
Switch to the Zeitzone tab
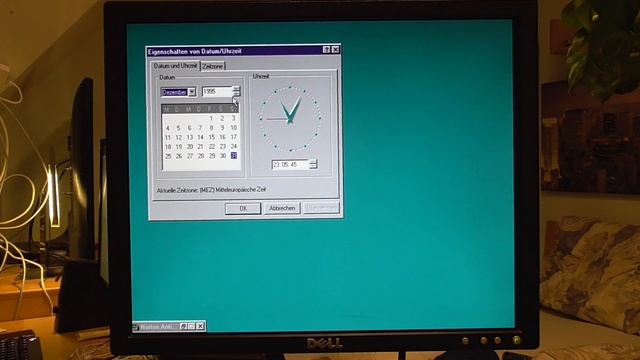tap(213, 66)
